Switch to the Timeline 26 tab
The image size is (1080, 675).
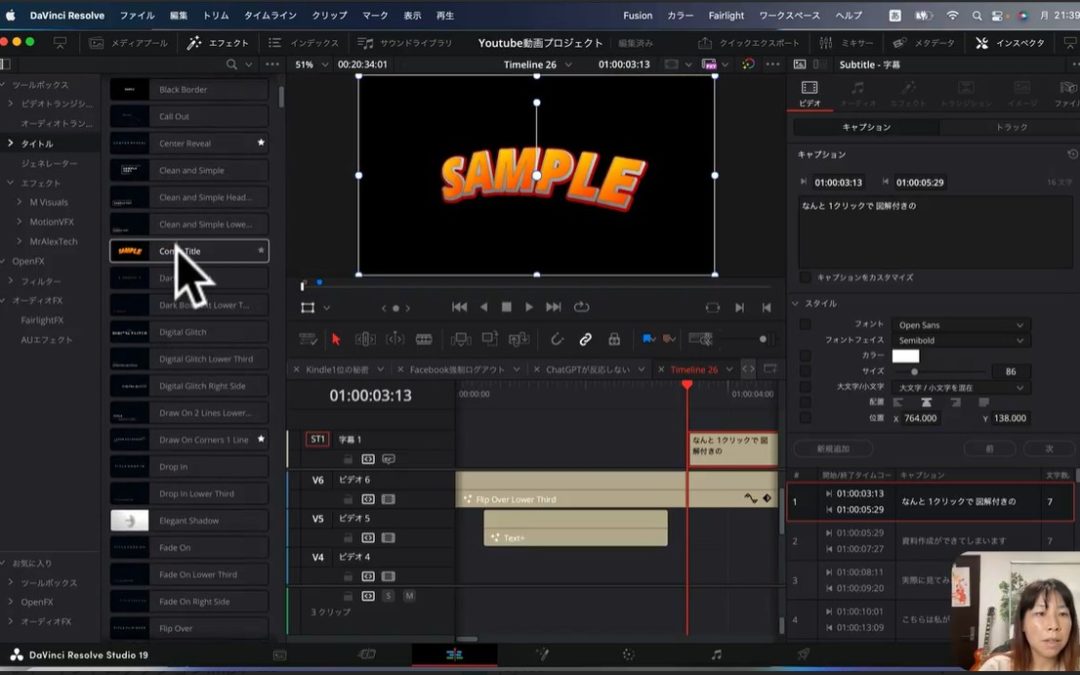click(x=695, y=368)
